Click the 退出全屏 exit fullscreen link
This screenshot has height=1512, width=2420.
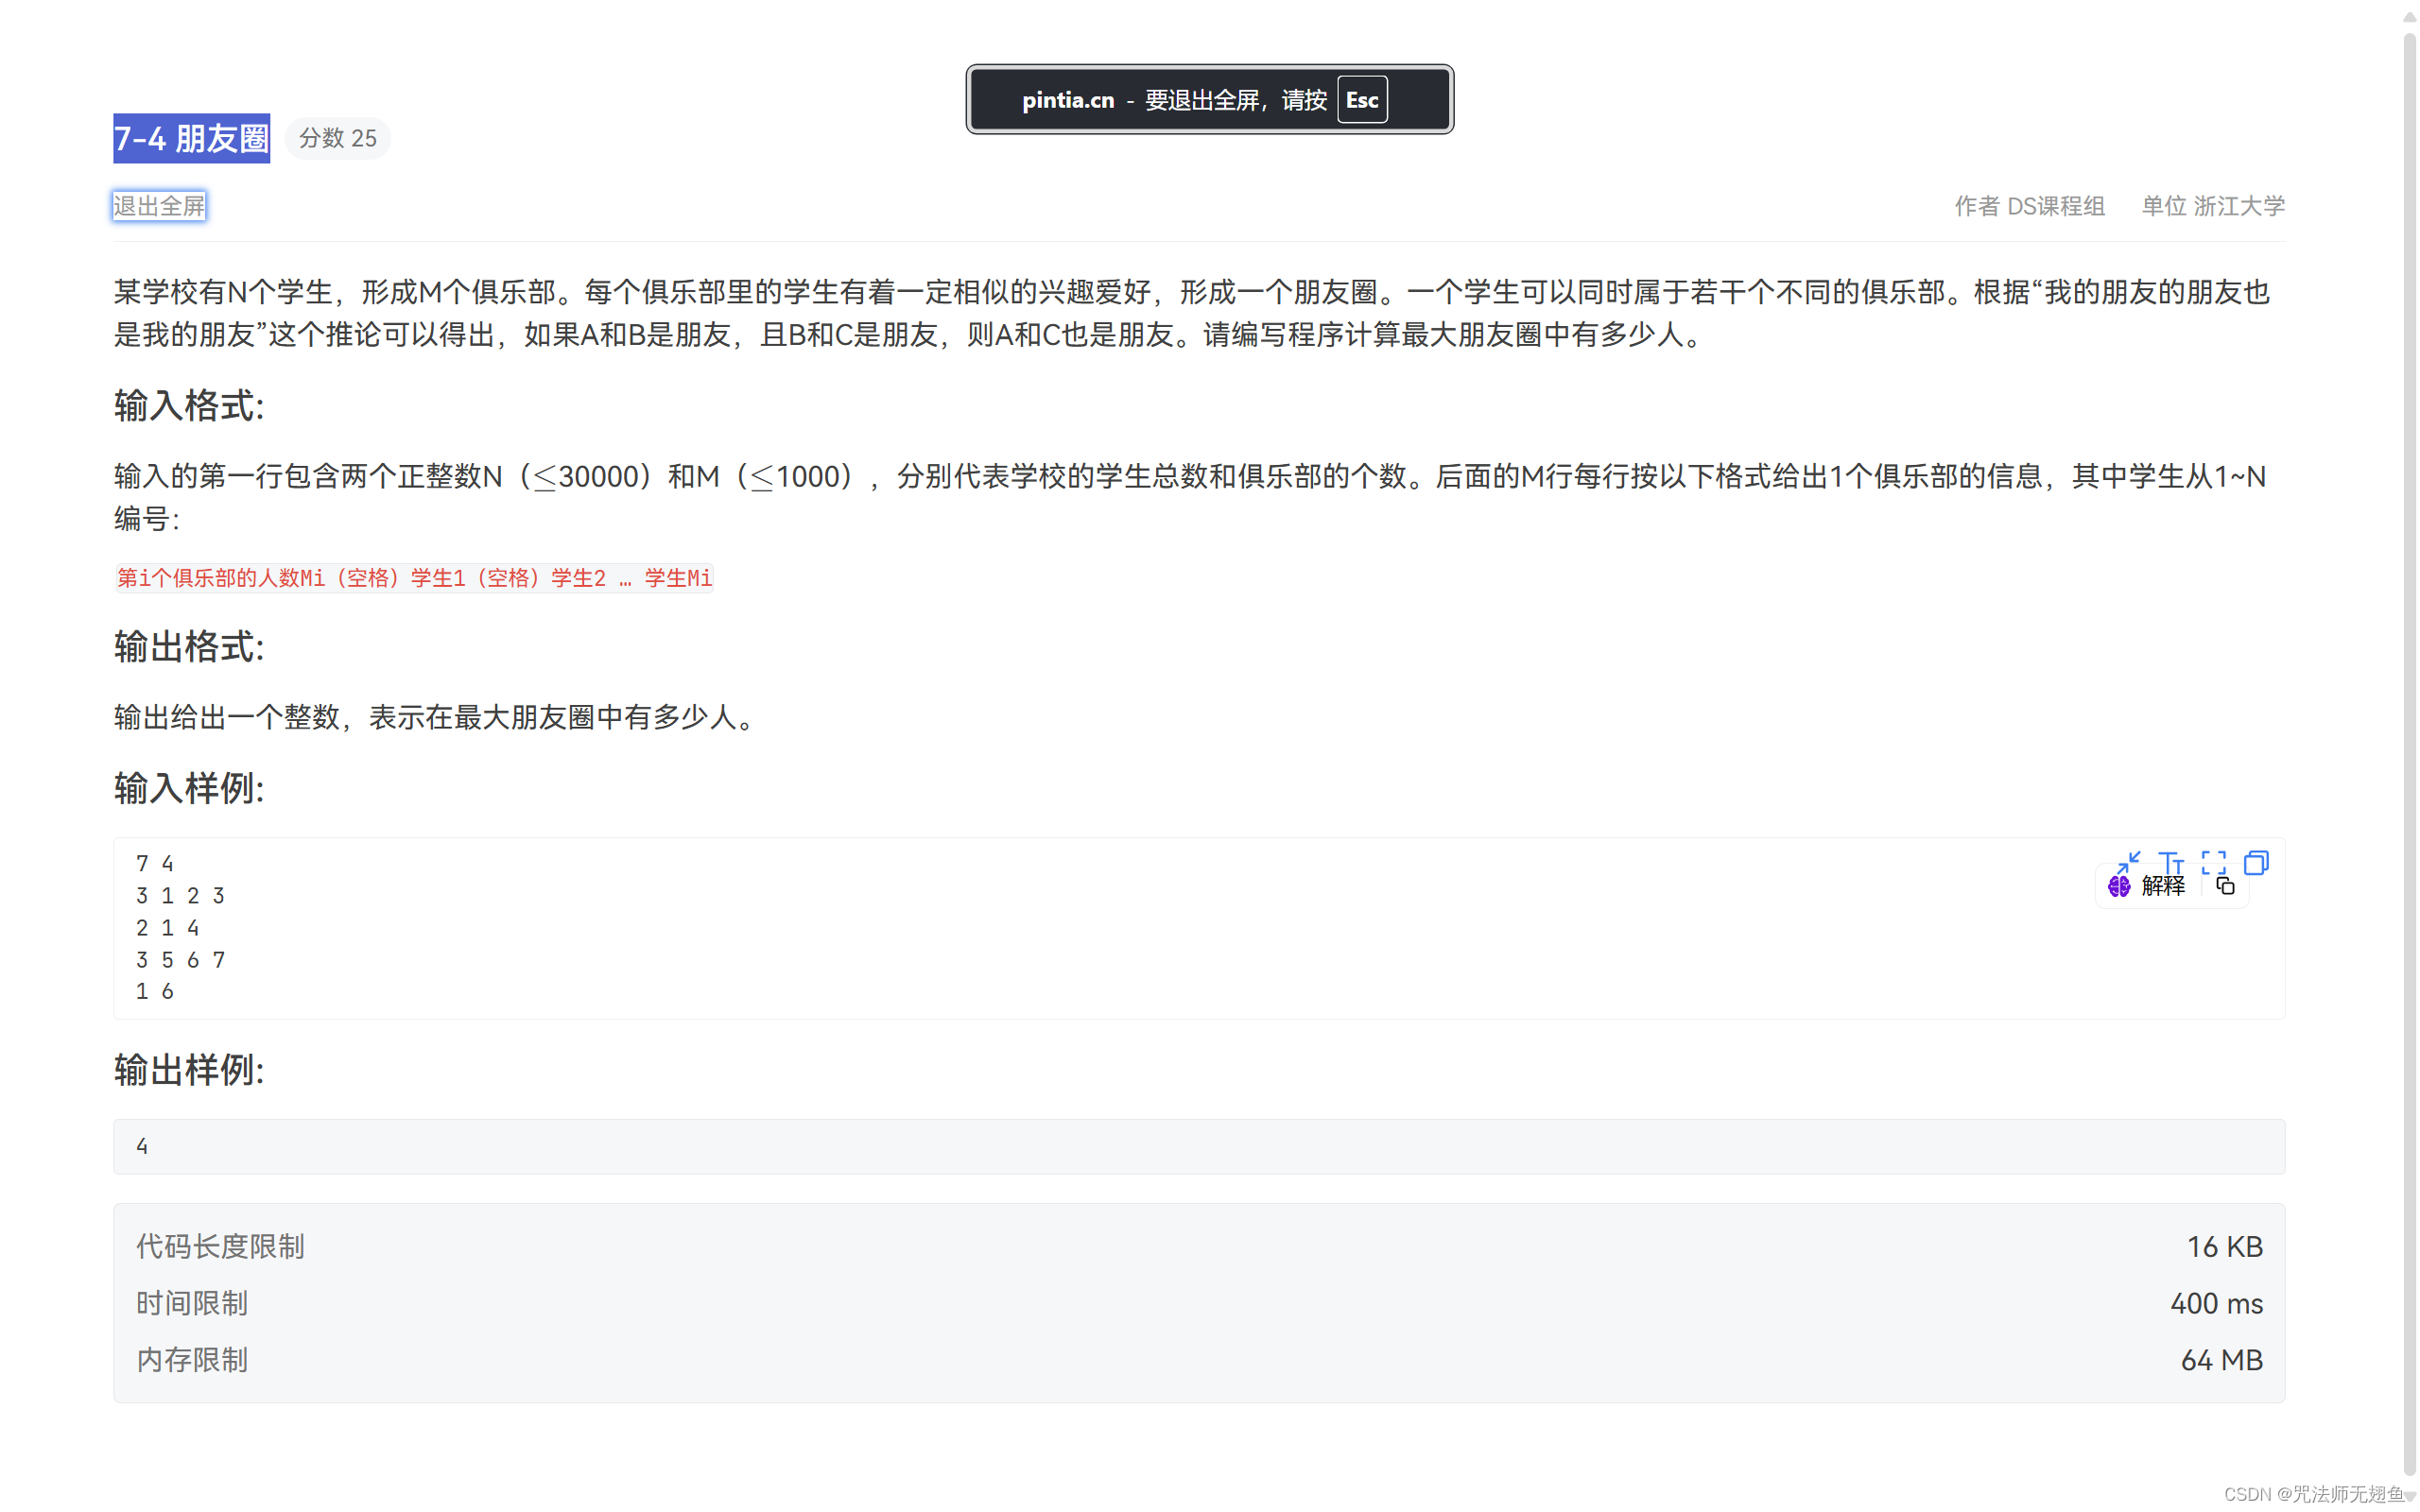(159, 206)
